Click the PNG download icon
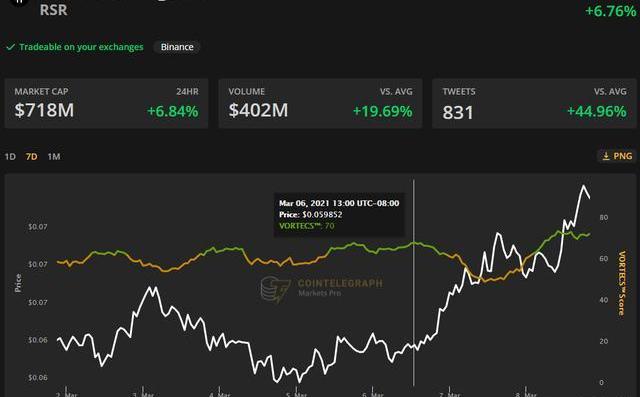This screenshot has height=397, width=640. (606, 156)
